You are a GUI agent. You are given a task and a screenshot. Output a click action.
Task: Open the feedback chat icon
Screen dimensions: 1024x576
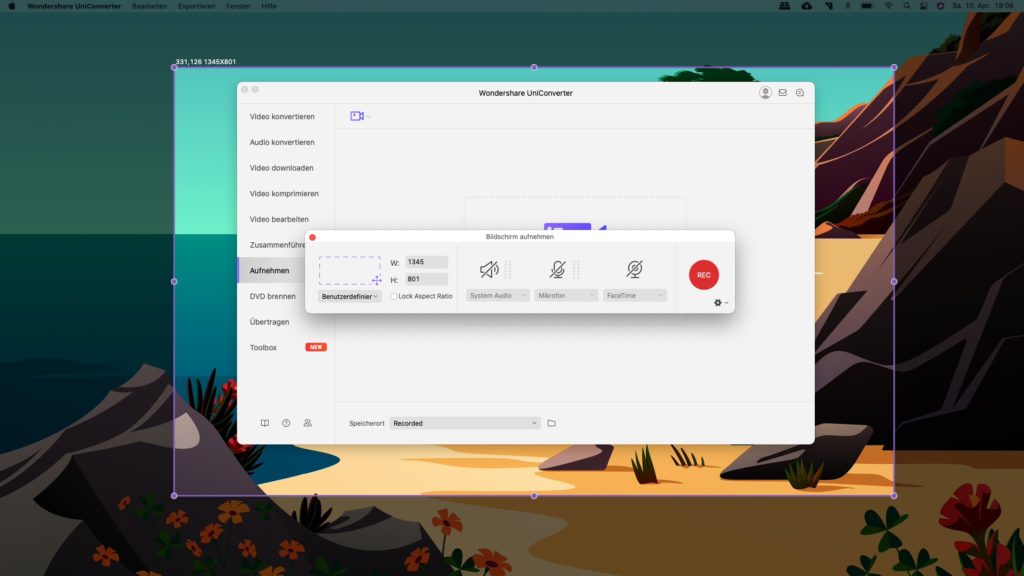pyautogui.click(x=800, y=93)
